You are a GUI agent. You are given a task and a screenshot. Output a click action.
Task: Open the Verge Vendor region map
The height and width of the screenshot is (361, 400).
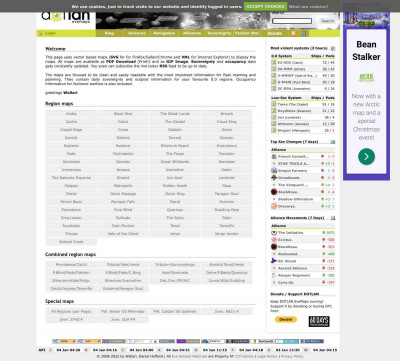(227, 234)
